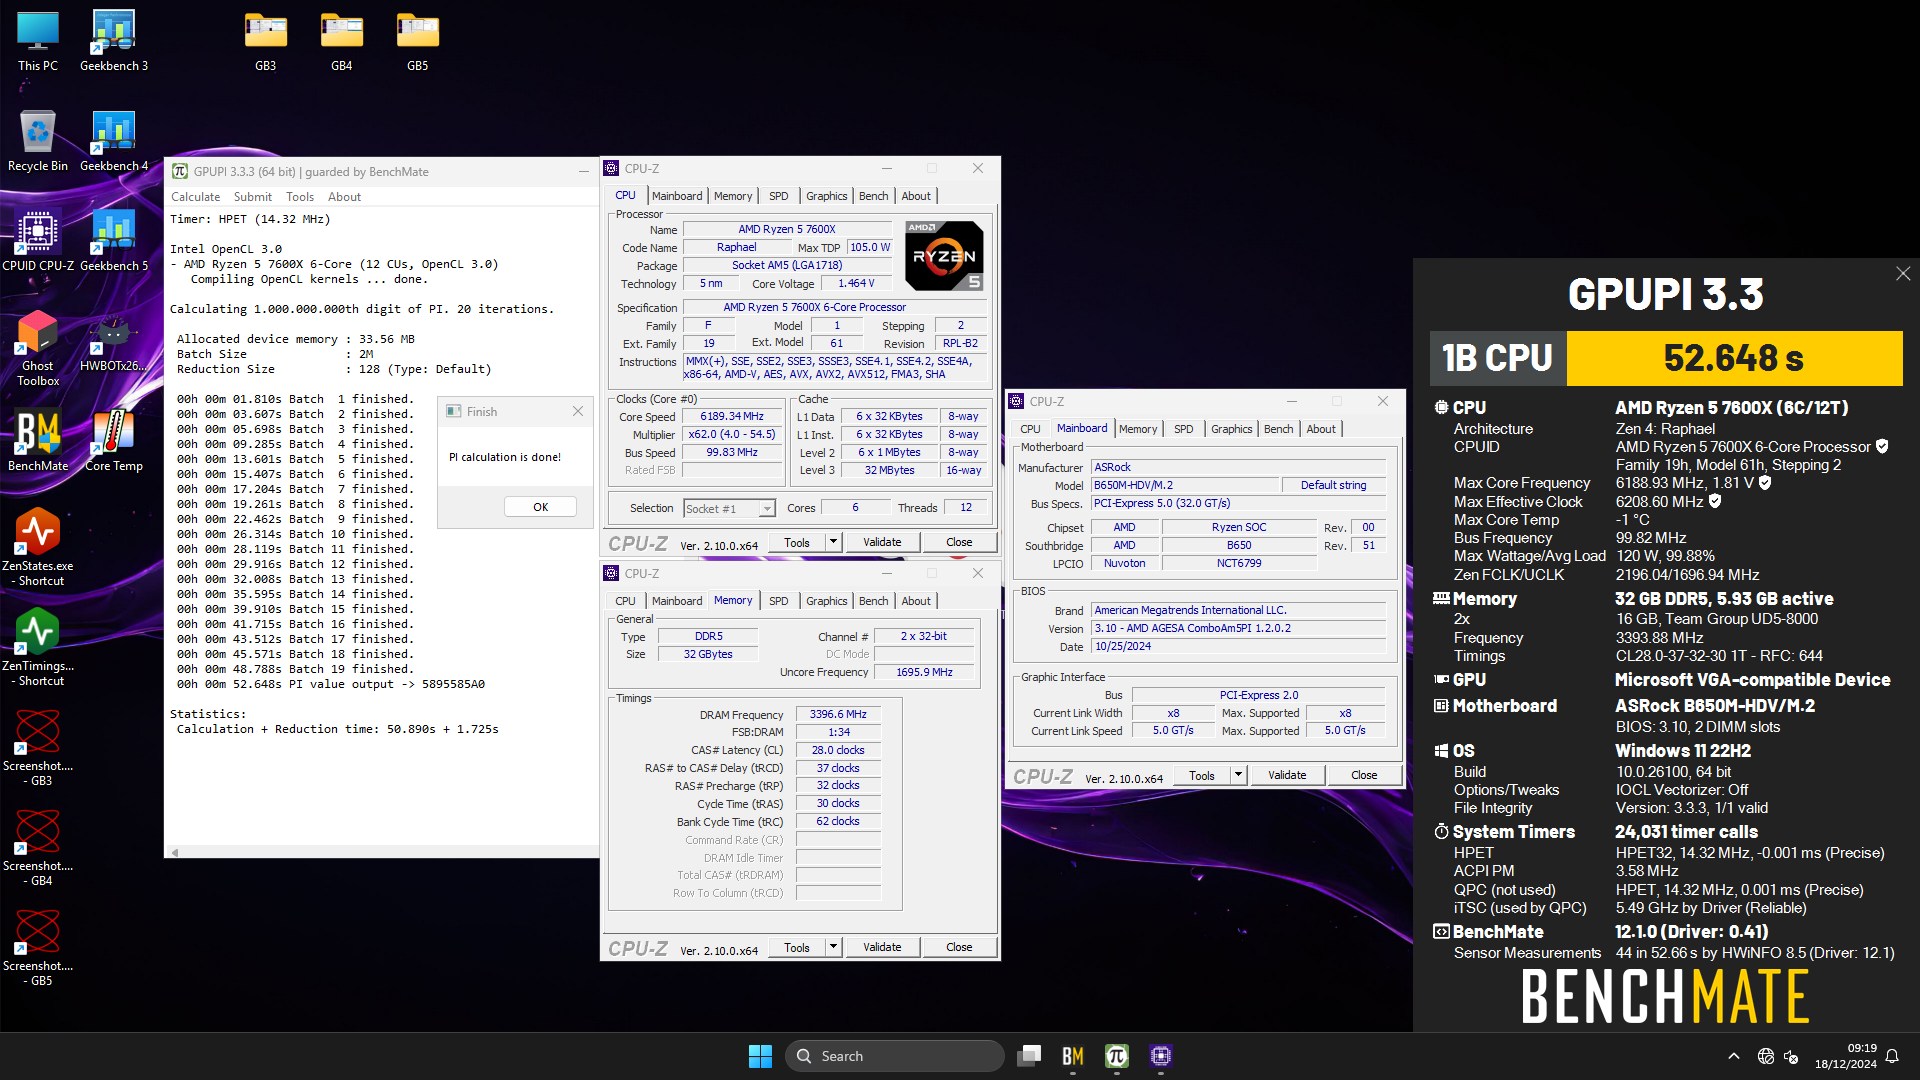1920x1080 pixels.
Task: Open the GB3 folder
Action: tap(265, 40)
